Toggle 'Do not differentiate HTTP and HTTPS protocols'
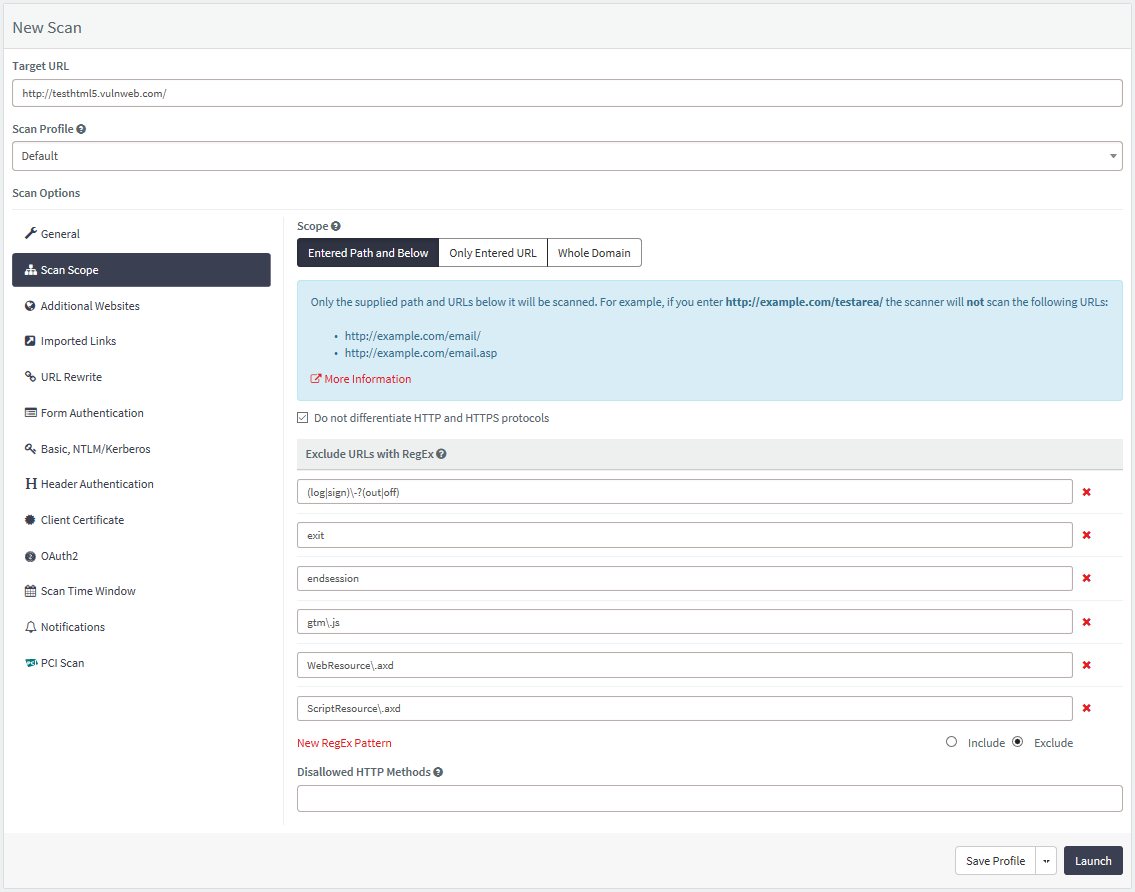 click(303, 418)
